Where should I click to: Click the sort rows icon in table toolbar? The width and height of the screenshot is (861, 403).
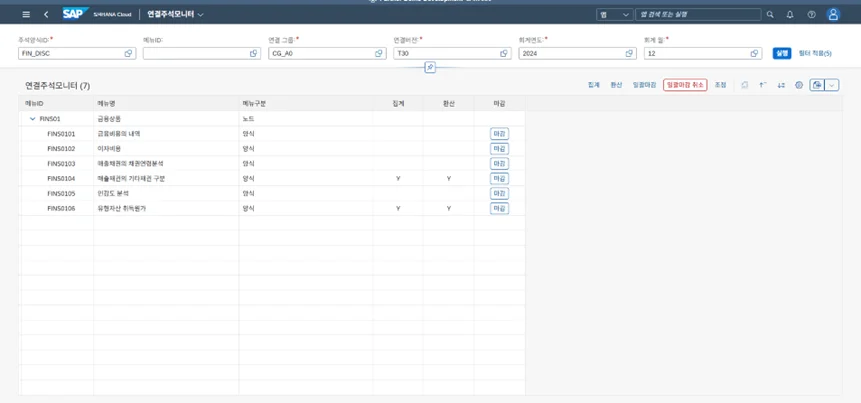click(x=781, y=85)
